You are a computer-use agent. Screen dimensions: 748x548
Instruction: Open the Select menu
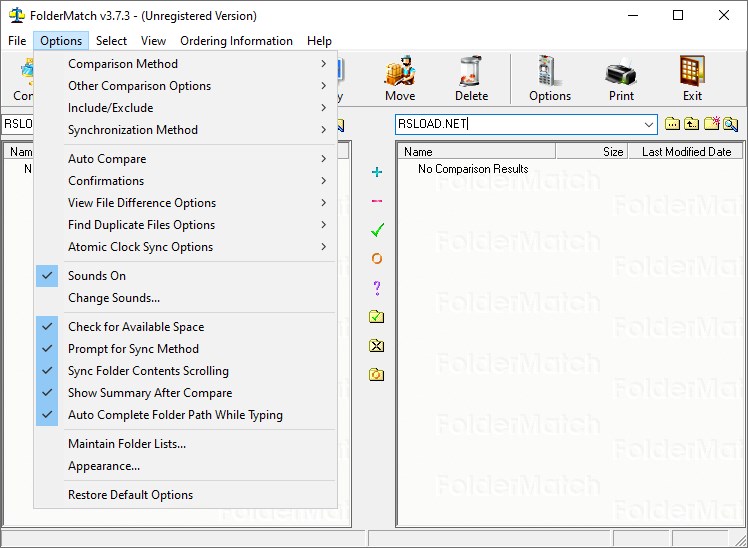point(111,41)
